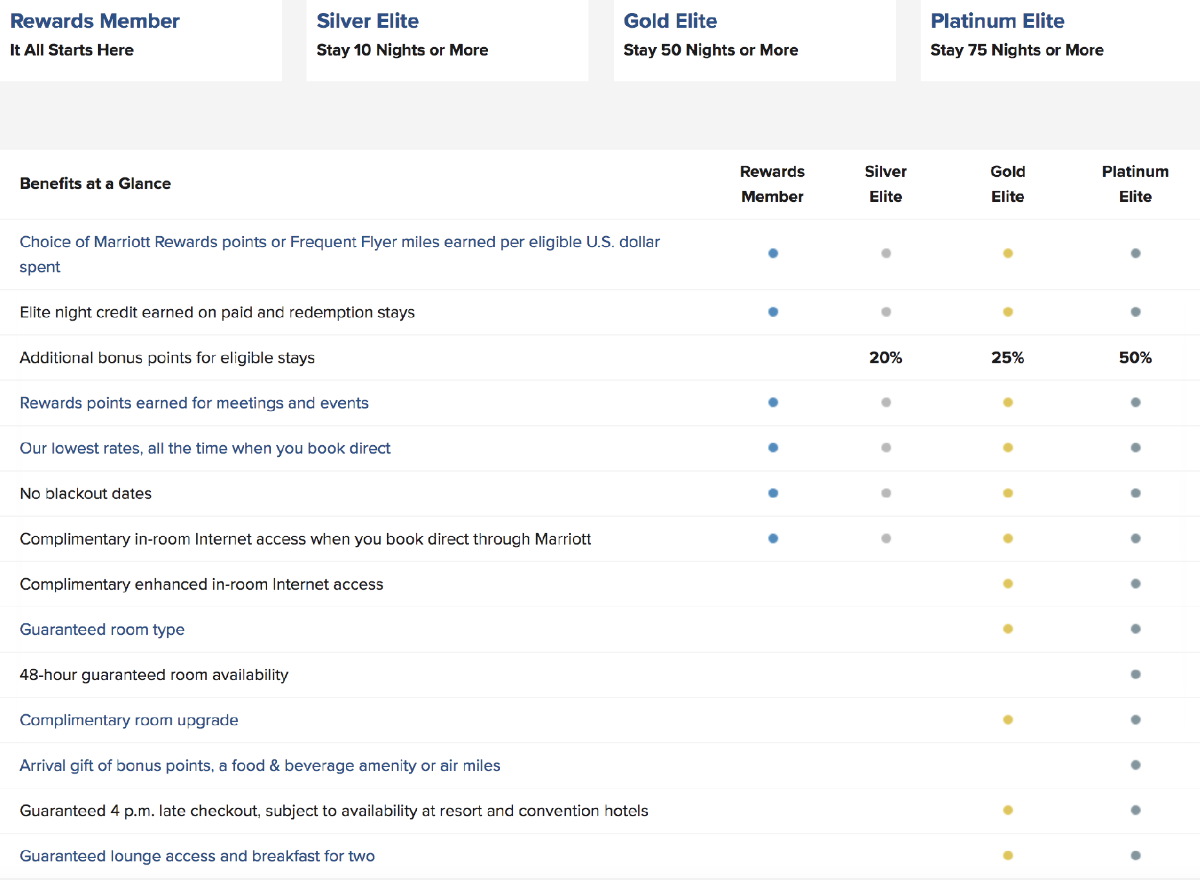
Task: Click gold dot for Guaranteed room type
Action: click(x=1008, y=629)
